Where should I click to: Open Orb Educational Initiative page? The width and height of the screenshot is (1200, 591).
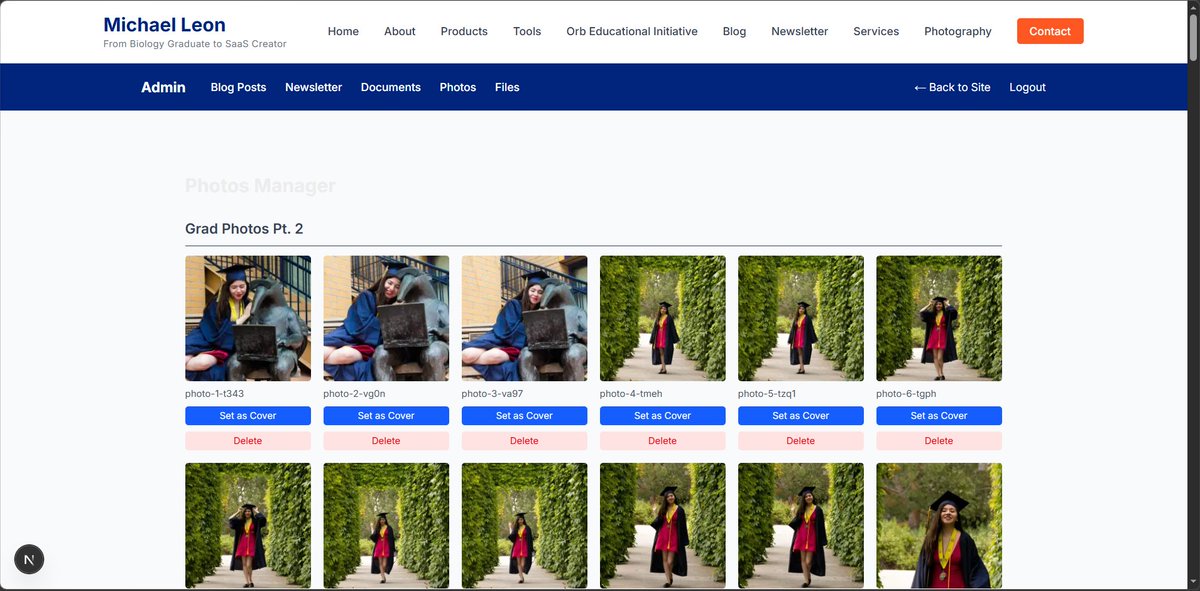632,31
